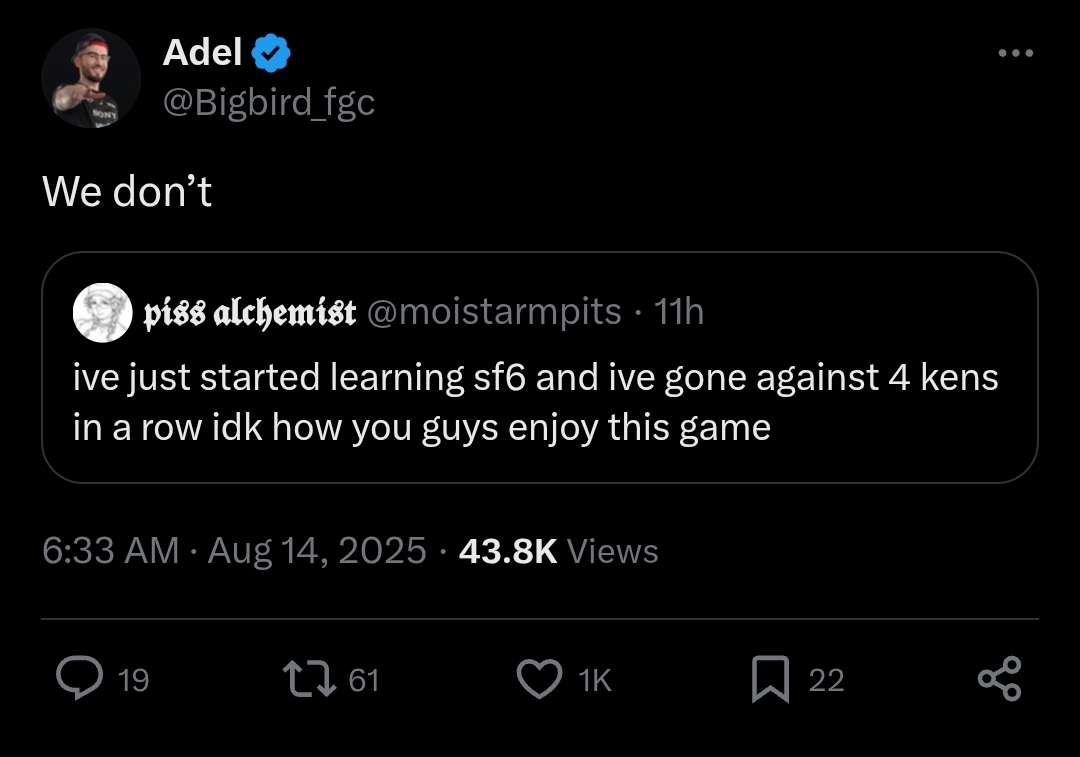Click the 1K likes count

595,681
